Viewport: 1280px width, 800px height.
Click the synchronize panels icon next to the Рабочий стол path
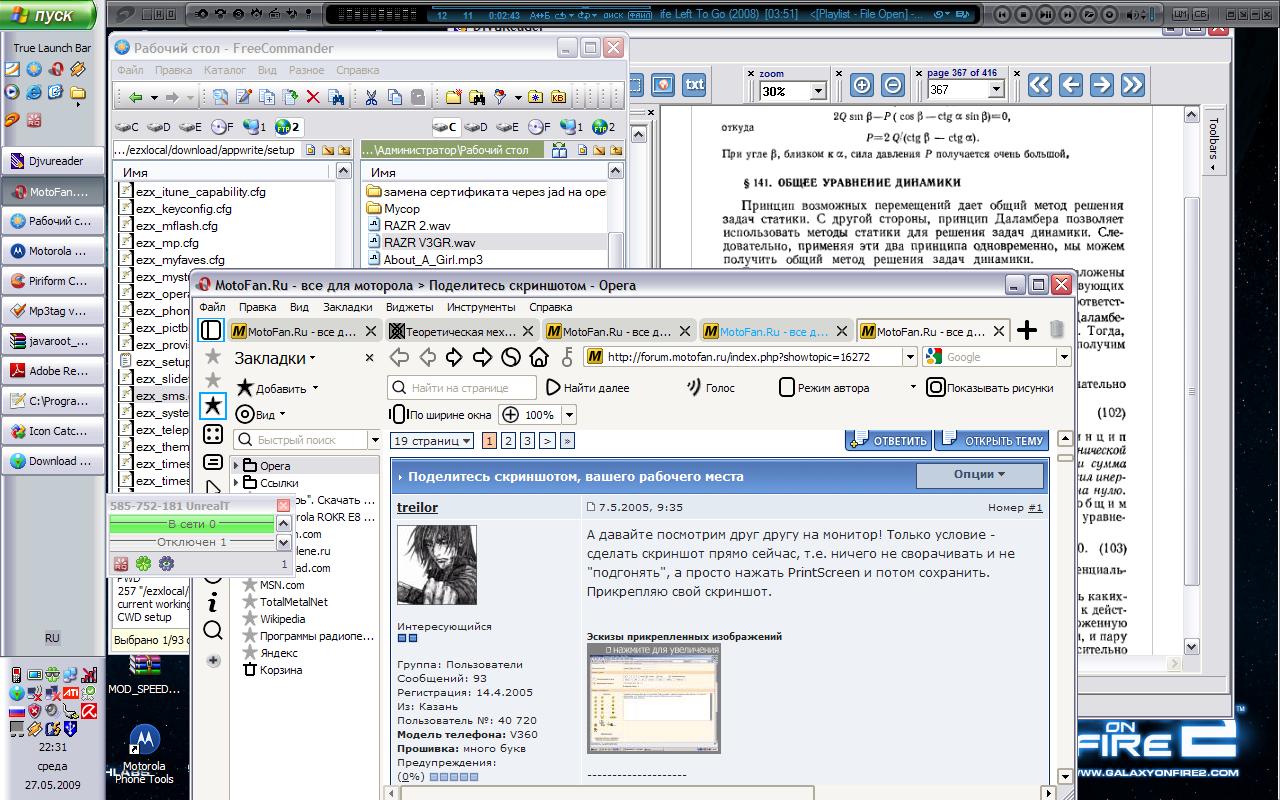(560, 150)
